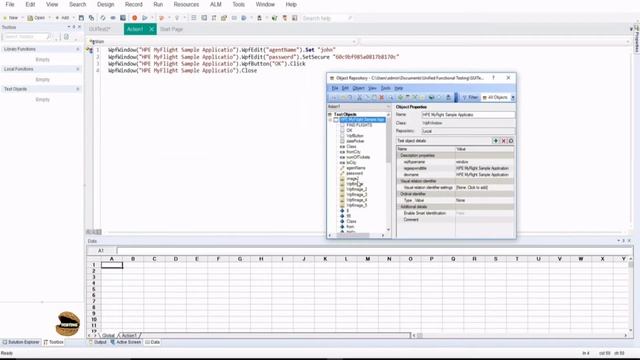
Task: Open the Design menu
Action: 105,4
